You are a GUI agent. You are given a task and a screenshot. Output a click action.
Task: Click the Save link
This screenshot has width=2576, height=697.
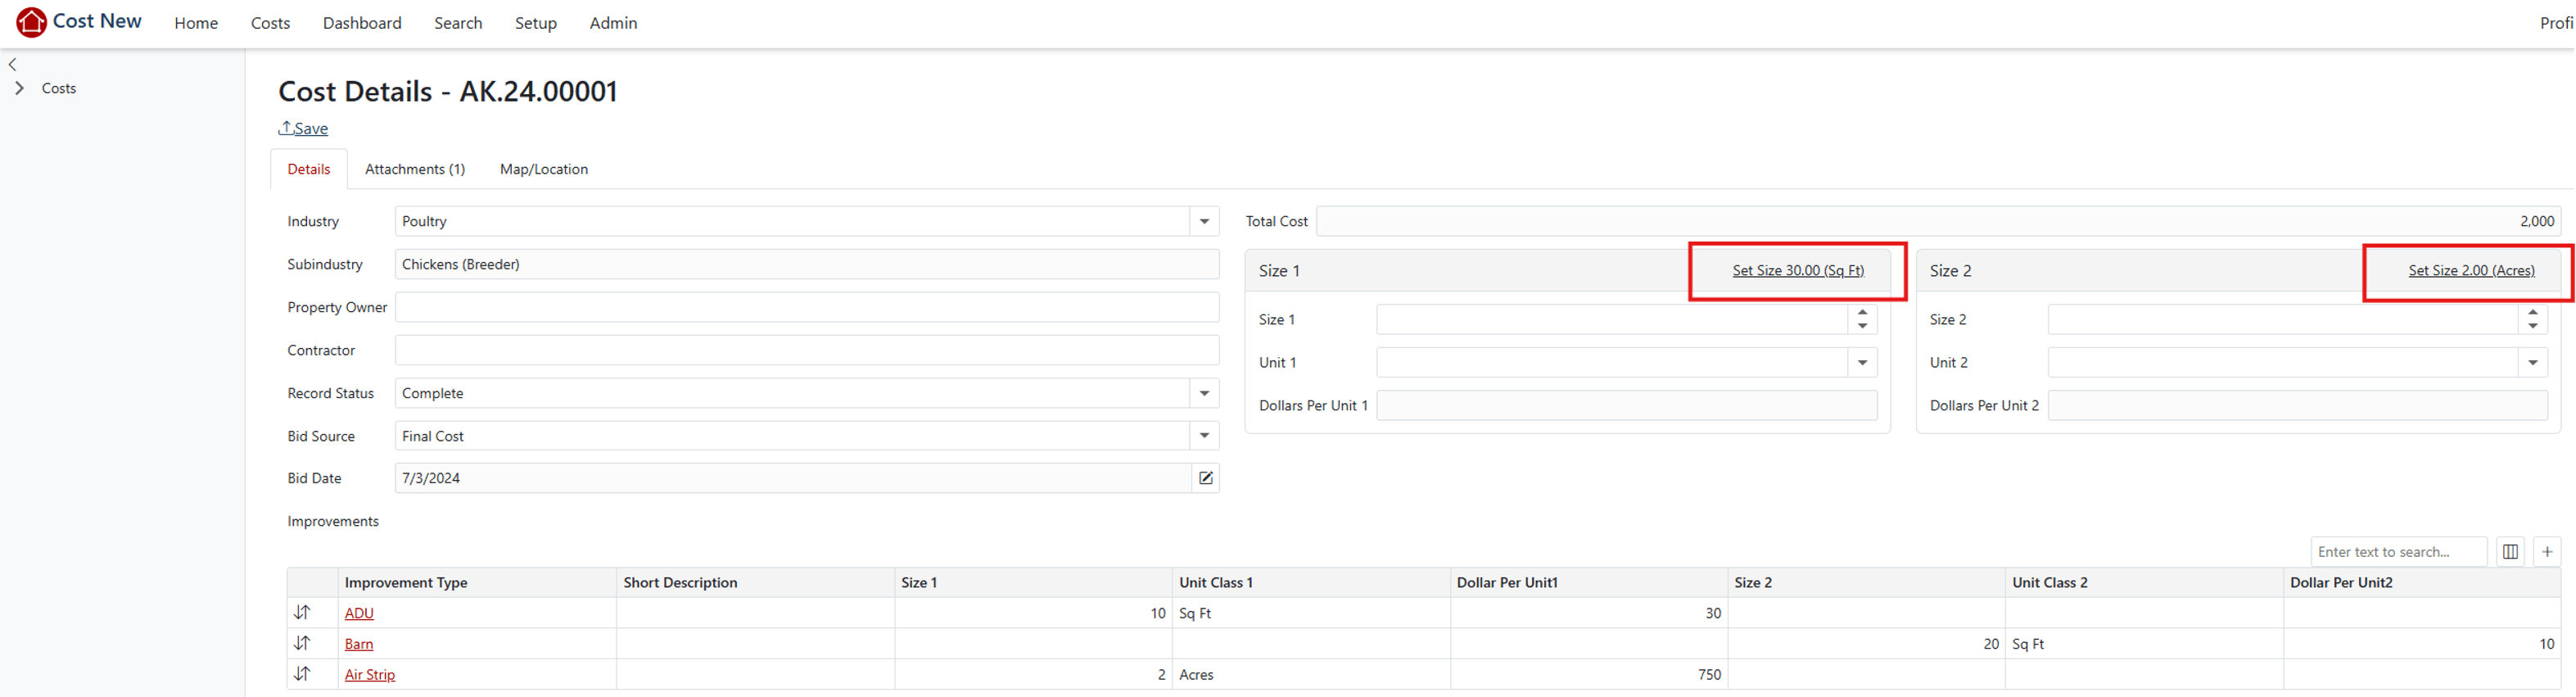click(310, 128)
